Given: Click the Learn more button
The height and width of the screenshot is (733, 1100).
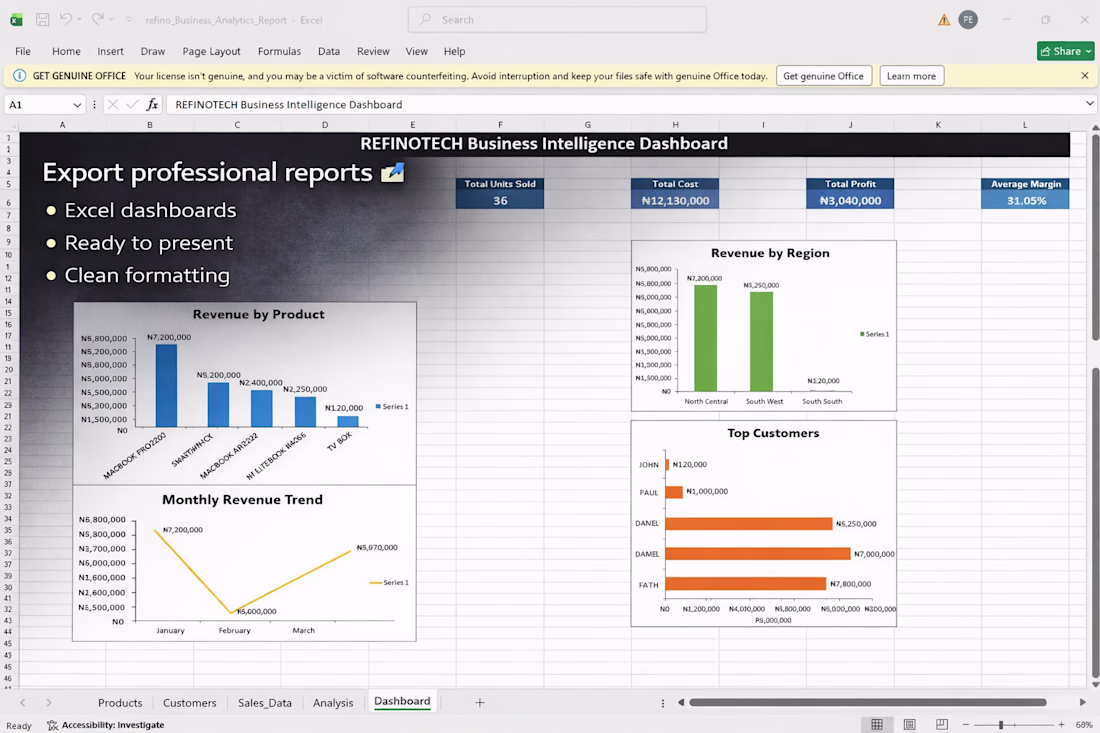Looking at the screenshot, I should click(x=911, y=76).
